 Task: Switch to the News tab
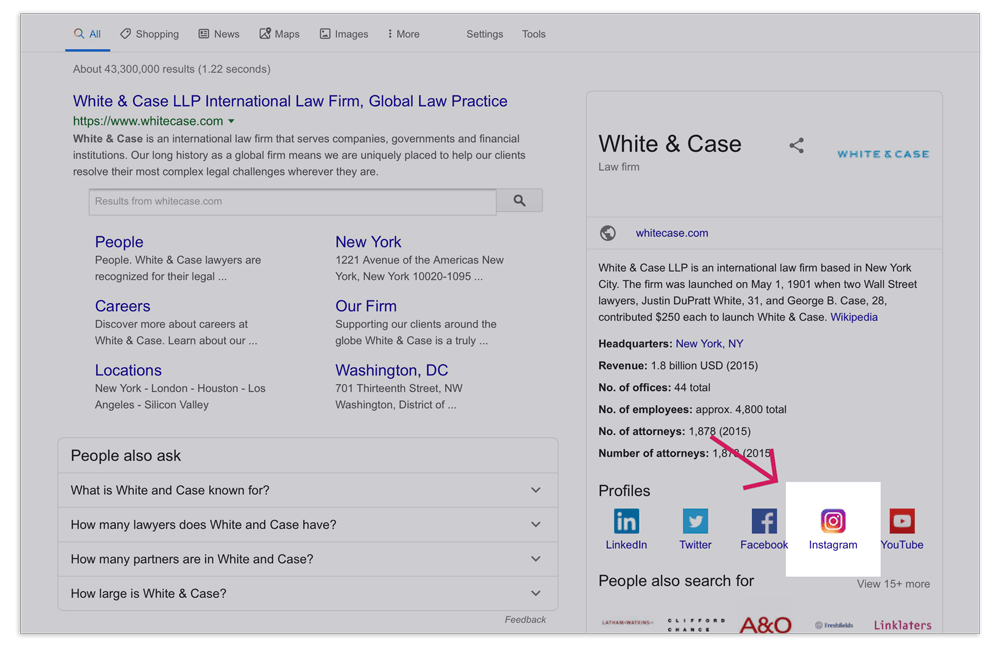[x=219, y=34]
